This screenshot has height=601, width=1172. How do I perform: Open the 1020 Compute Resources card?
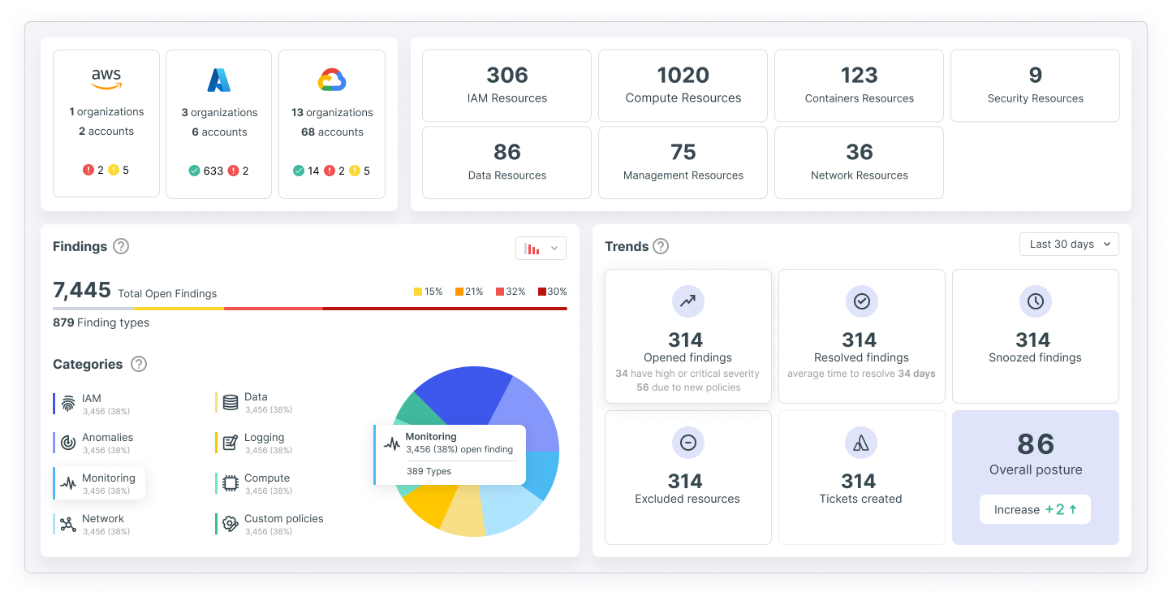click(x=683, y=86)
